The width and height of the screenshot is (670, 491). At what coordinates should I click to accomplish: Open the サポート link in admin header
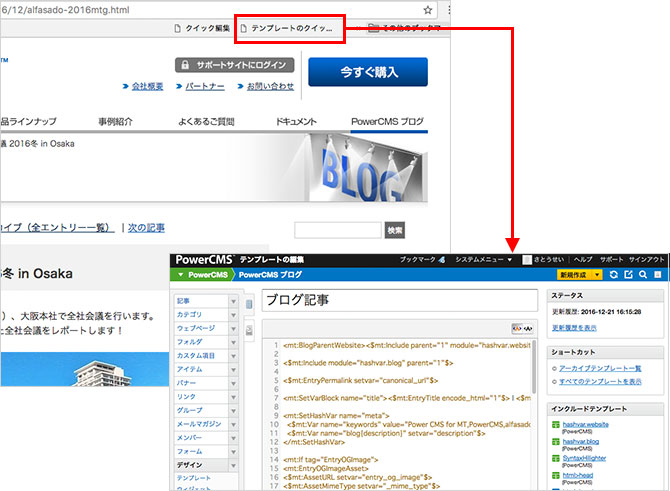tap(611, 259)
